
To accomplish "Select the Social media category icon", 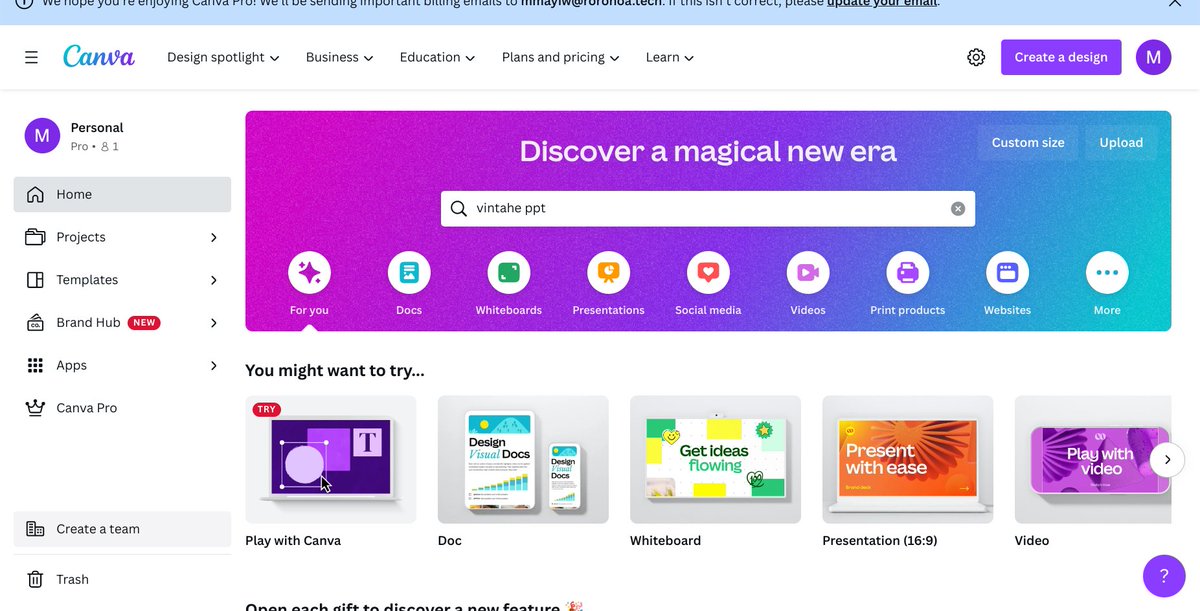I will (x=708, y=272).
